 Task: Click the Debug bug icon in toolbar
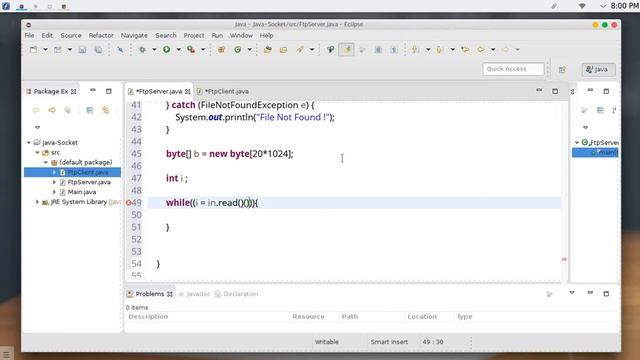142,49
